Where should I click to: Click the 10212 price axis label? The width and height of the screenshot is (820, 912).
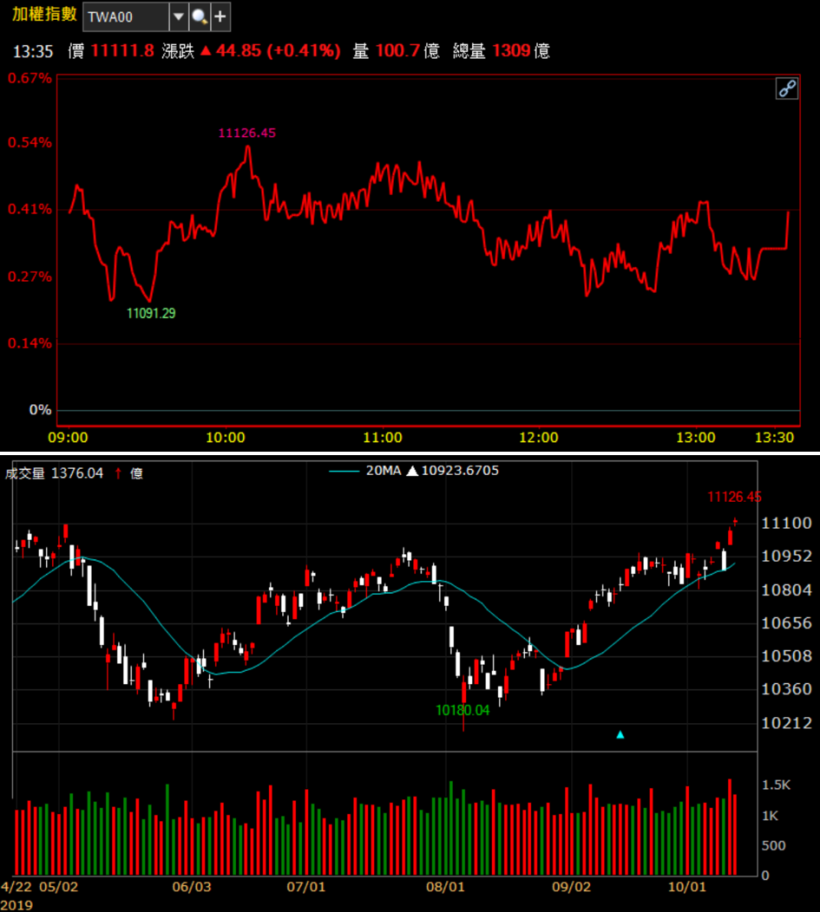pos(787,723)
